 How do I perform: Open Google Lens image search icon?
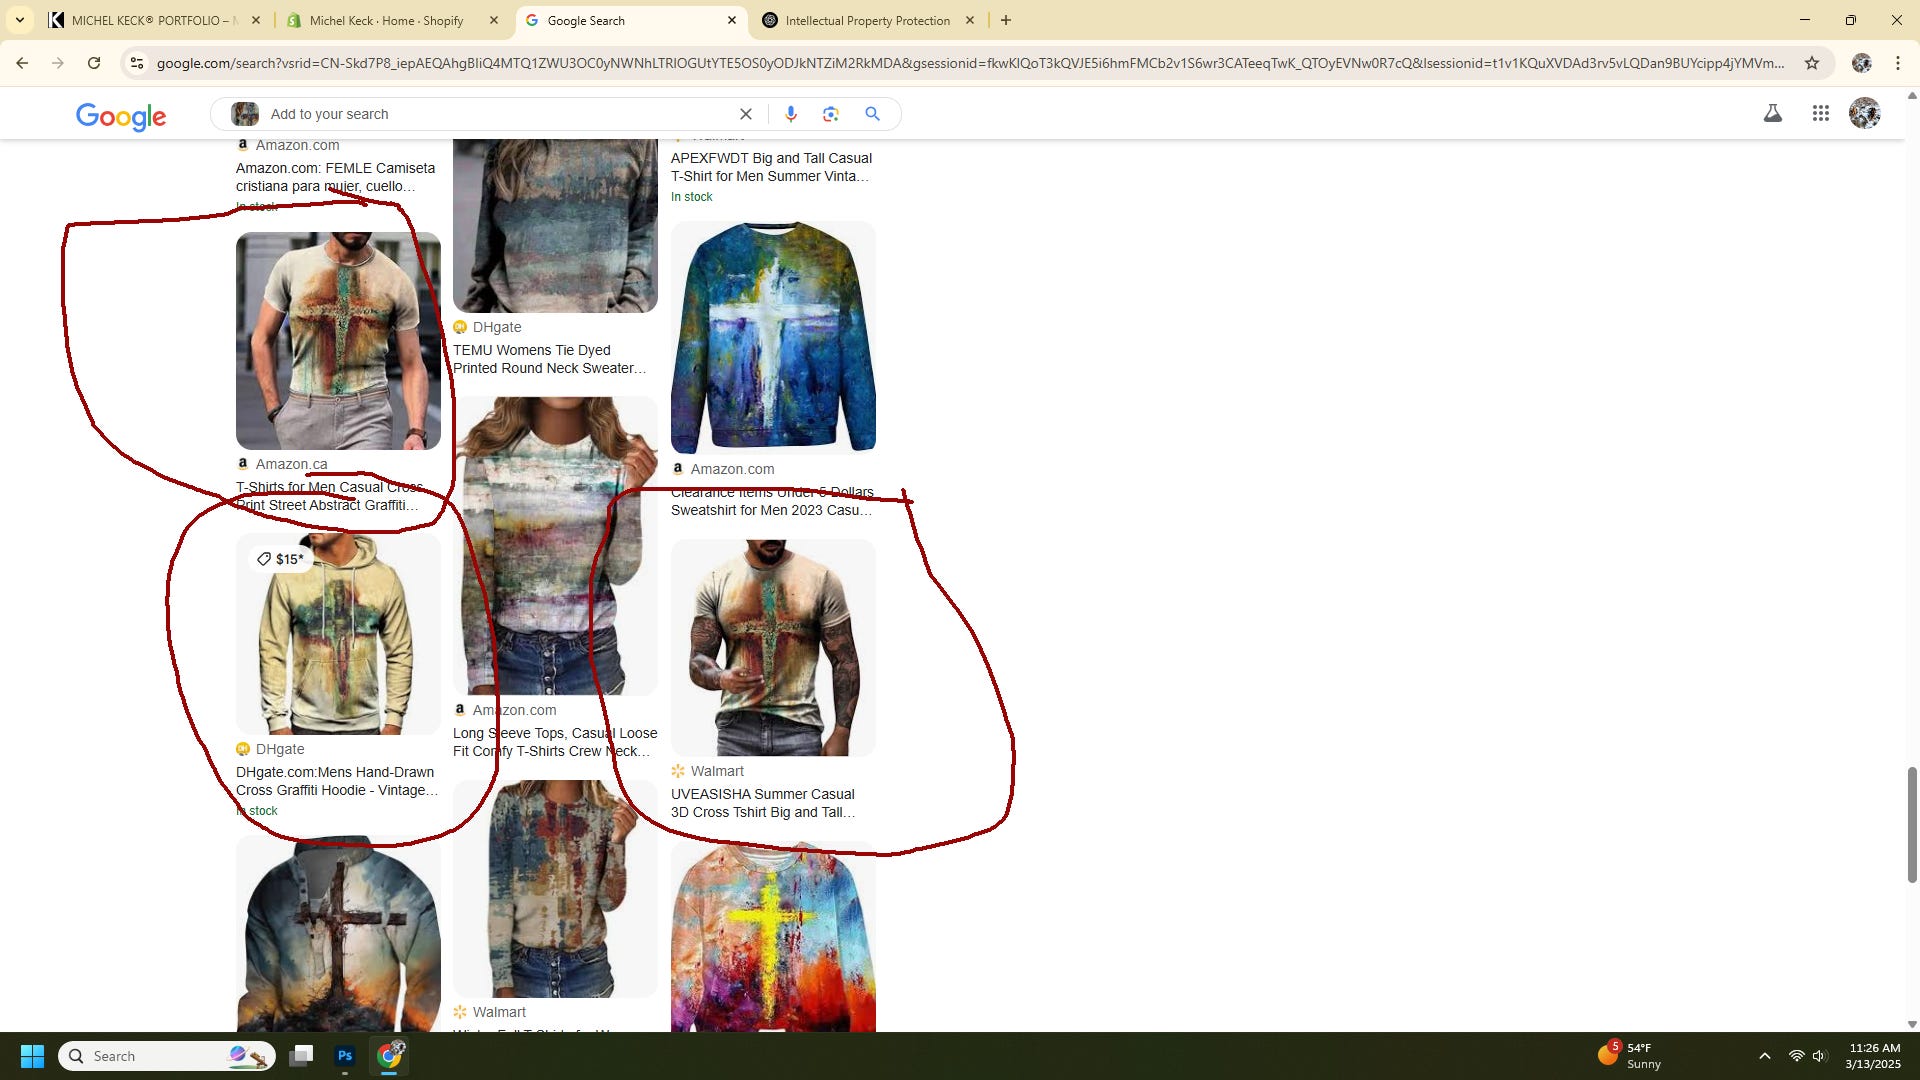tap(830, 114)
